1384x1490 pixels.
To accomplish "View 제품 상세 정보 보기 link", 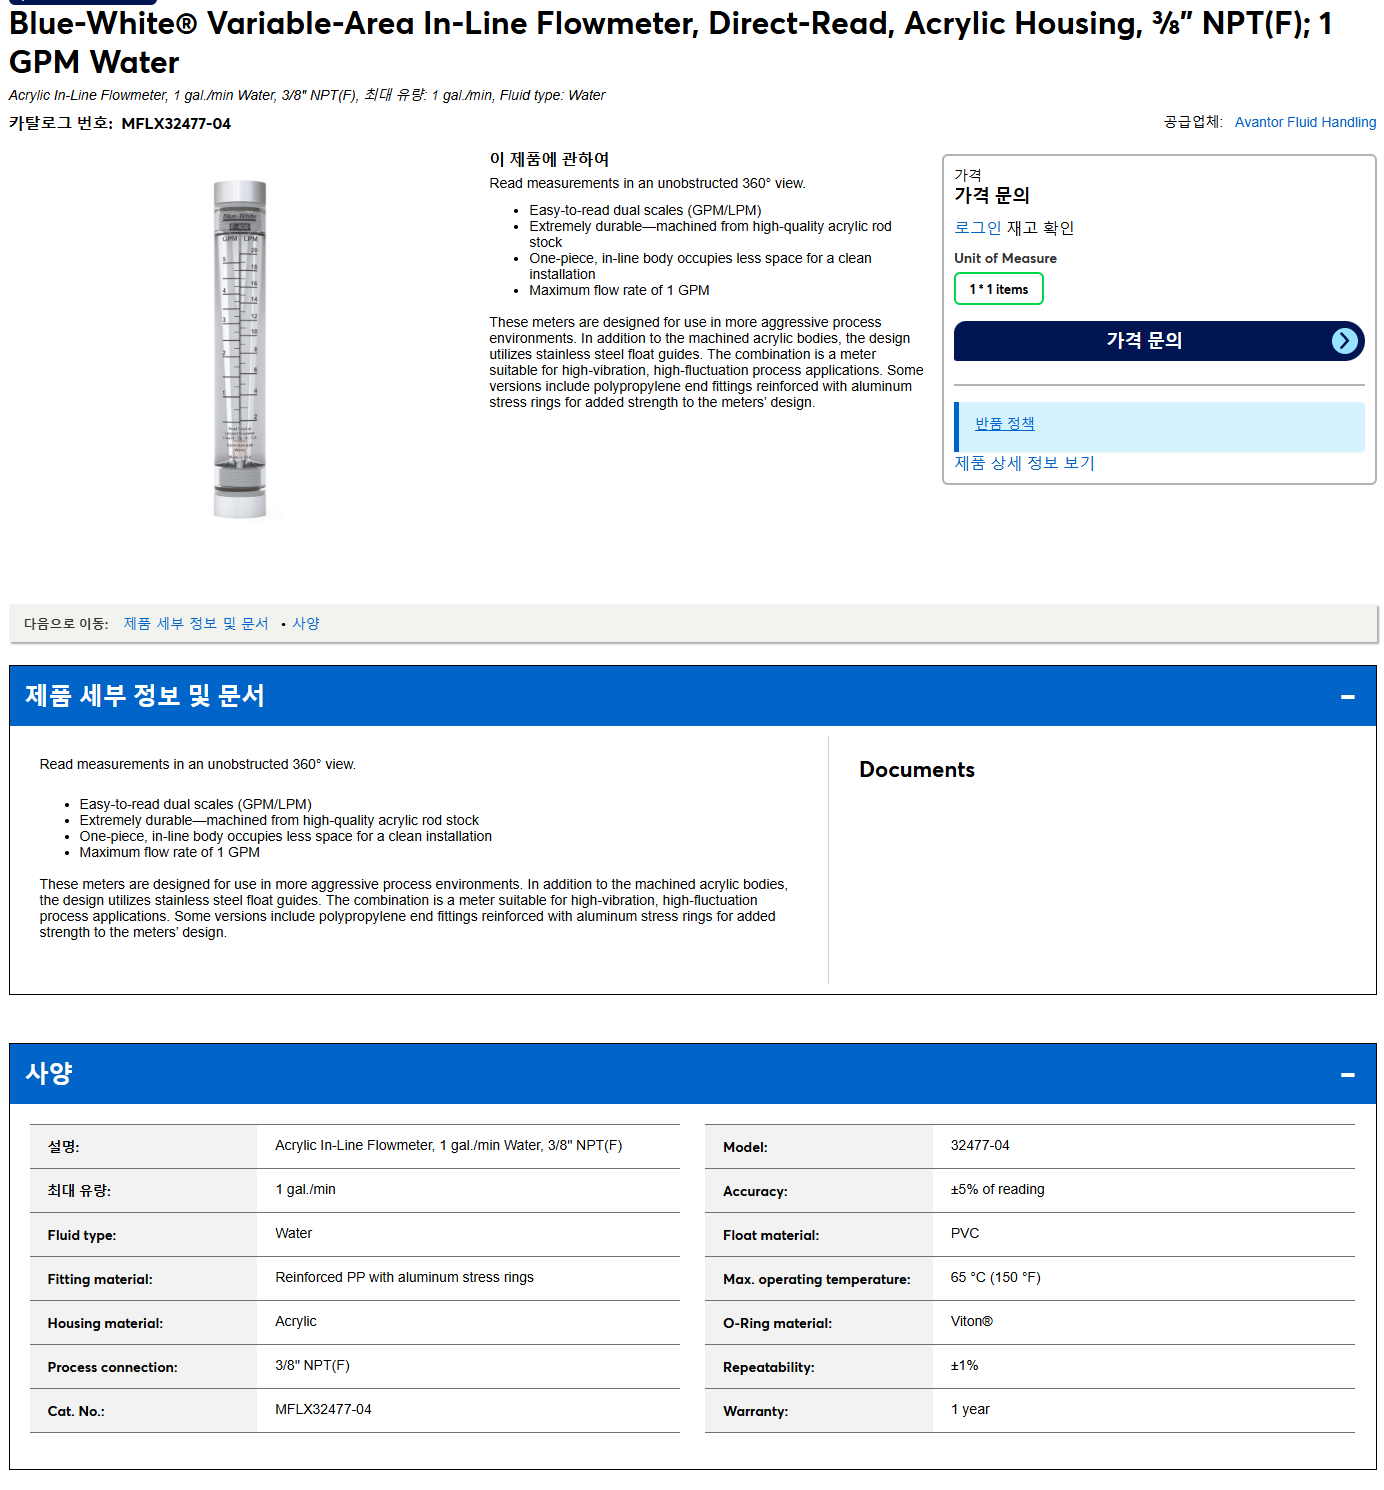I will point(1024,463).
